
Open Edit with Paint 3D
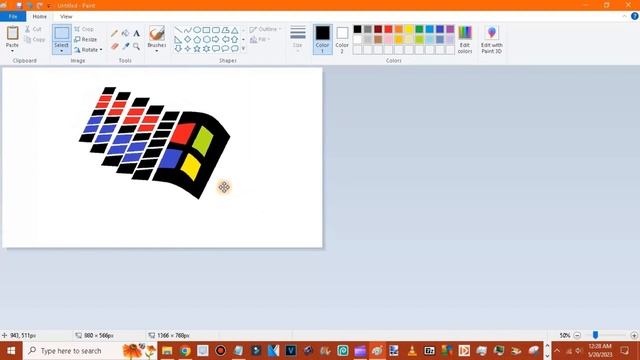pyautogui.click(x=491, y=39)
